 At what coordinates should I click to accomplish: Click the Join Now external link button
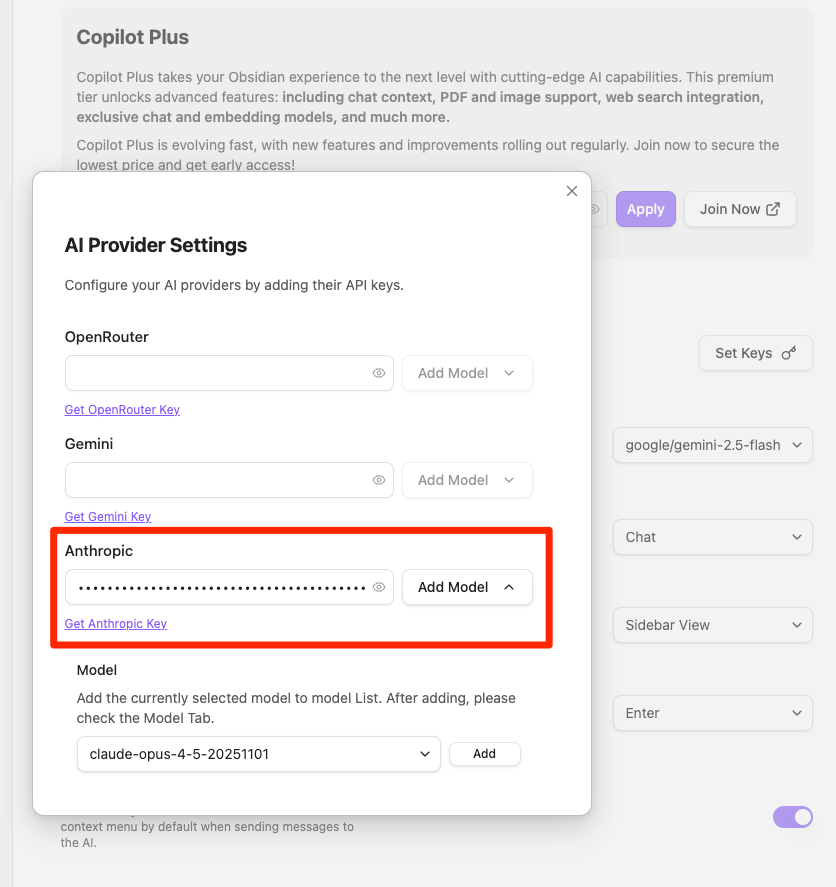coord(740,209)
